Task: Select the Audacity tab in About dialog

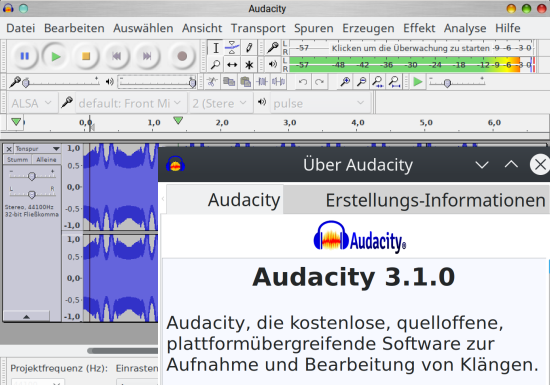Action: (x=225, y=200)
